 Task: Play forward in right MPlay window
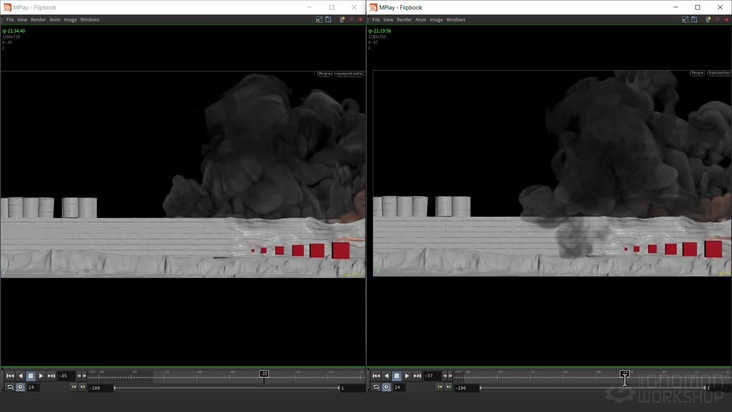[x=407, y=376]
